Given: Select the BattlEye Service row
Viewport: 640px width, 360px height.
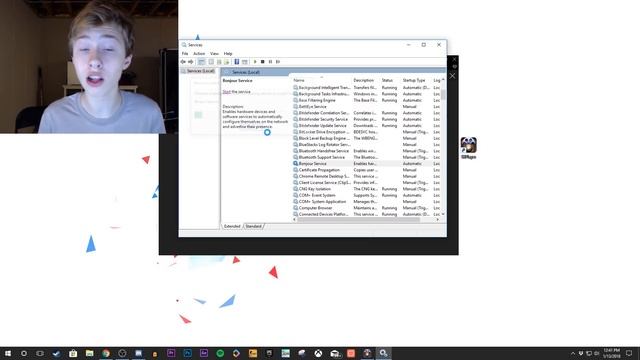Looking at the screenshot, I should [367, 107].
